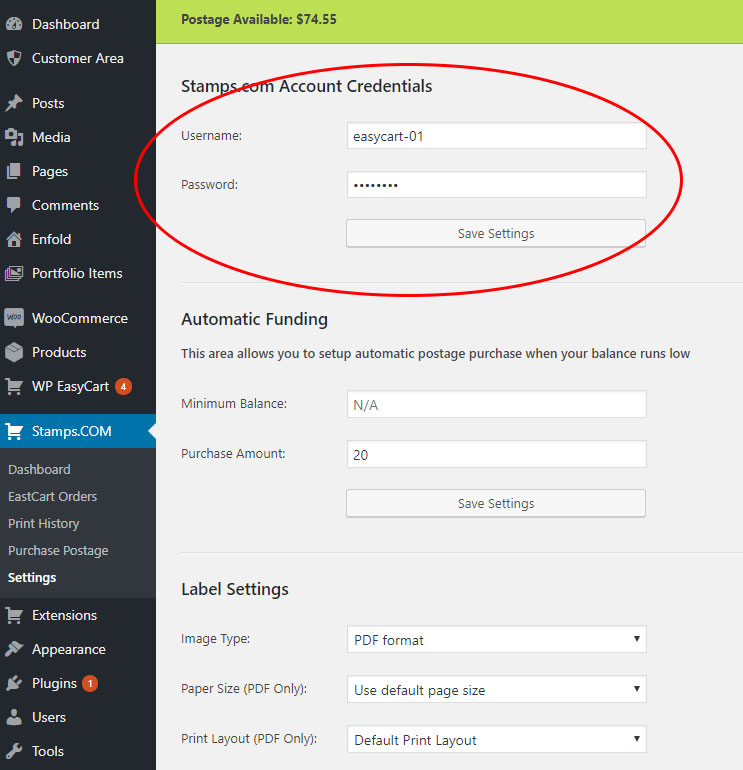Open Portfolio Items menu
This screenshot has width=743, height=770.
pos(77,273)
